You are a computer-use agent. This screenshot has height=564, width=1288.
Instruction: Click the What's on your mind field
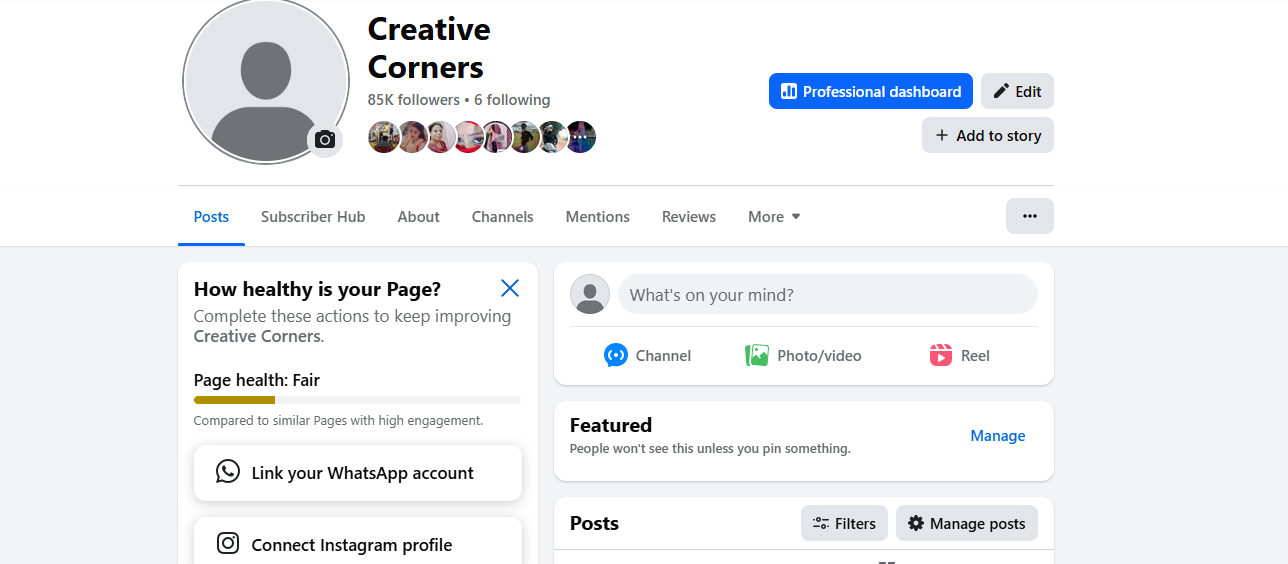click(x=827, y=295)
